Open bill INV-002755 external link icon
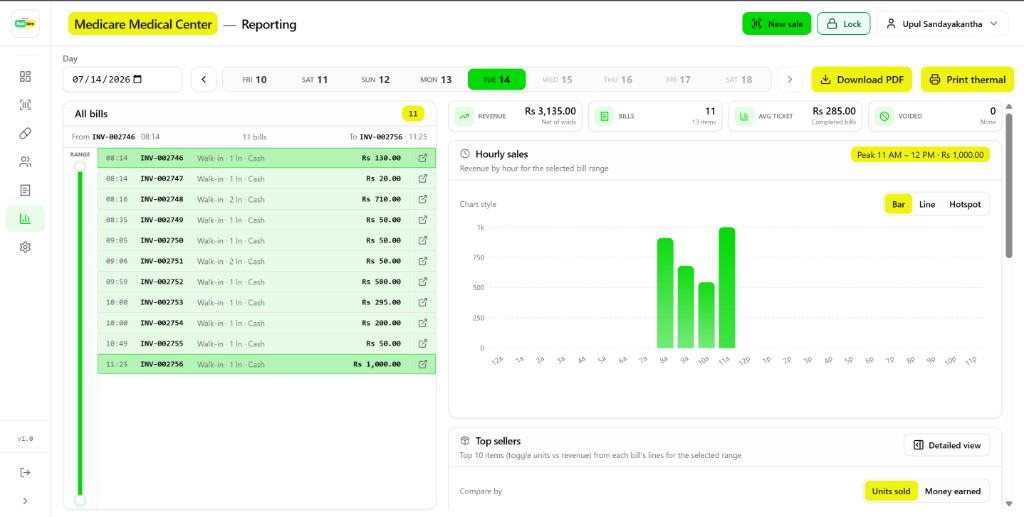Image resolution: width=1024 pixels, height=517 pixels. 423,343
